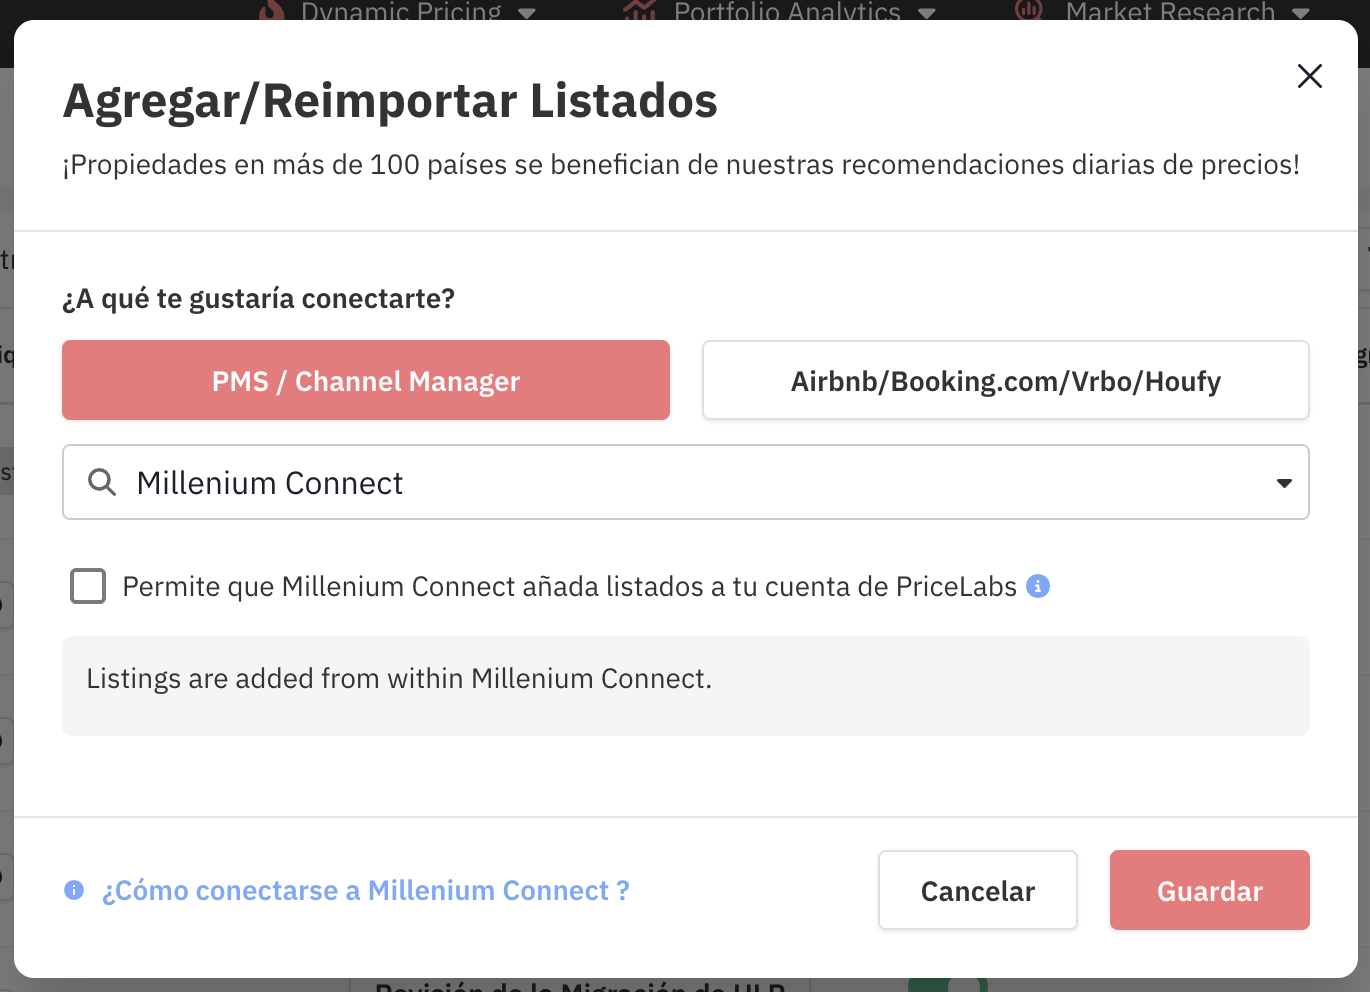Image resolution: width=1370 pixels, height=992 pixels.
Task: Enable Millenium Connect to add listings checkbox
Action: (88, 586)
